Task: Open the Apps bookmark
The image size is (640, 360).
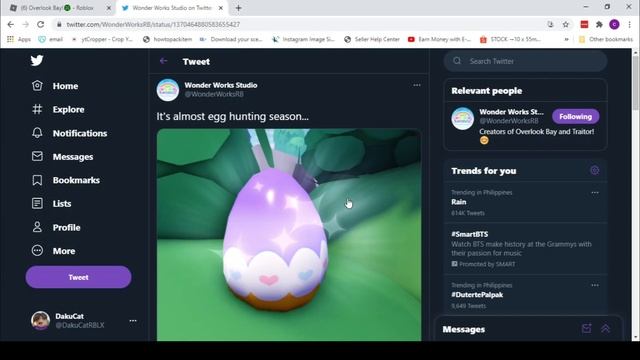Action: pyautogui.click(x=19, y=39)
